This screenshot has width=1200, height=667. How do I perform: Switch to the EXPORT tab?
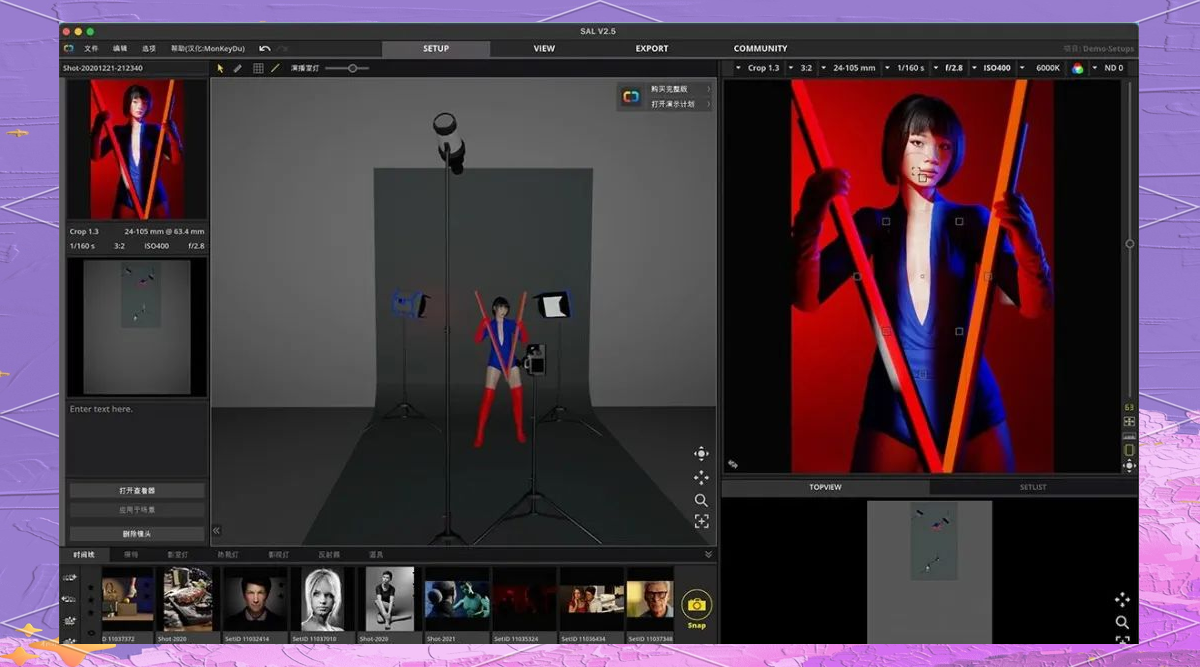(652, 48)
